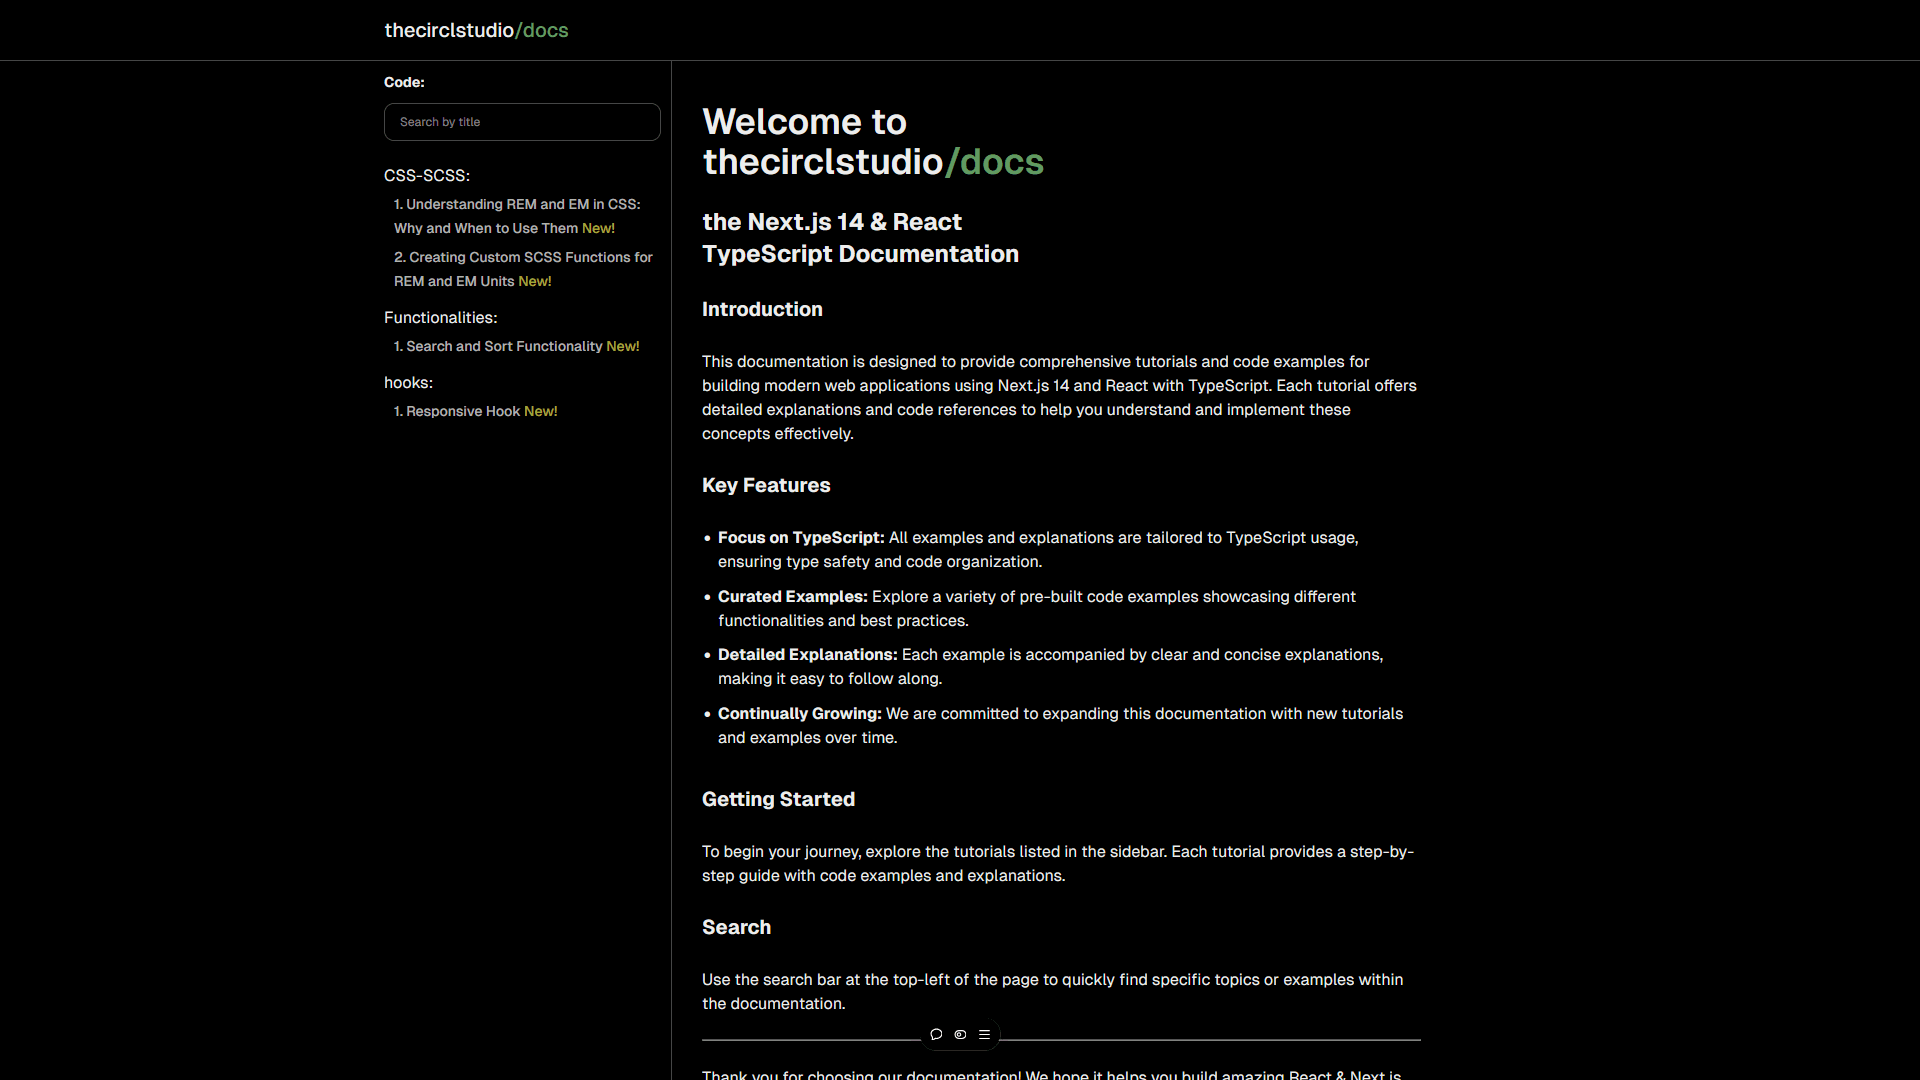The image size is (1920, 1080).
Task: Click the Curated Examples bullet label
Action: tap(793, 597)
